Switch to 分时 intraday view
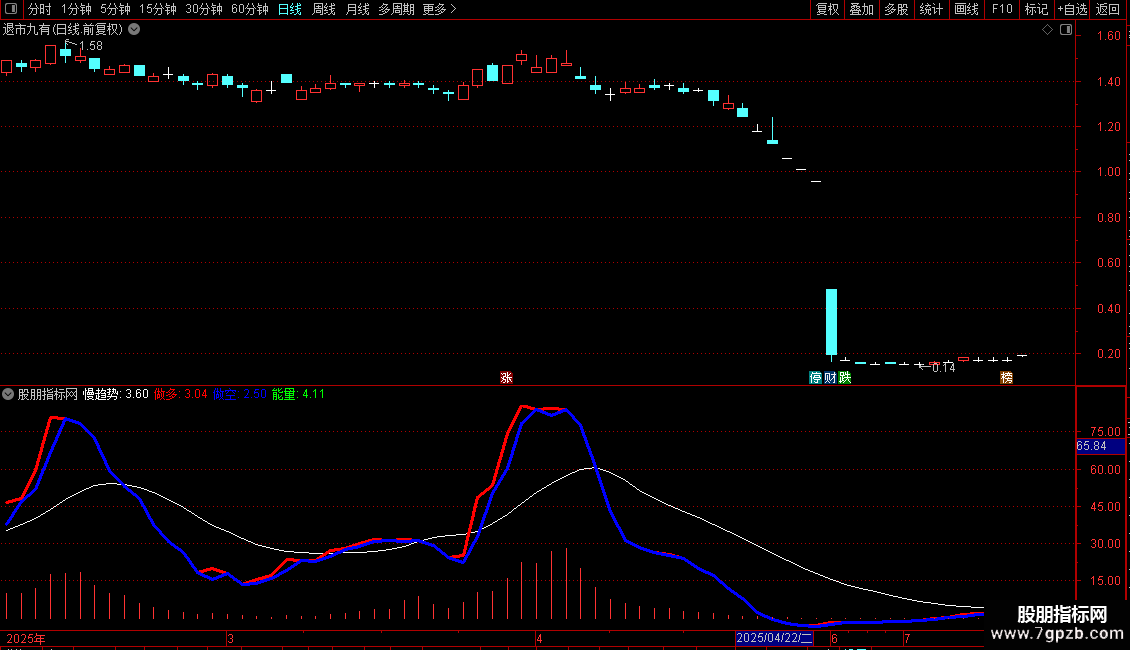Viewport: 1130px width, 650px height. coord(40,9)
